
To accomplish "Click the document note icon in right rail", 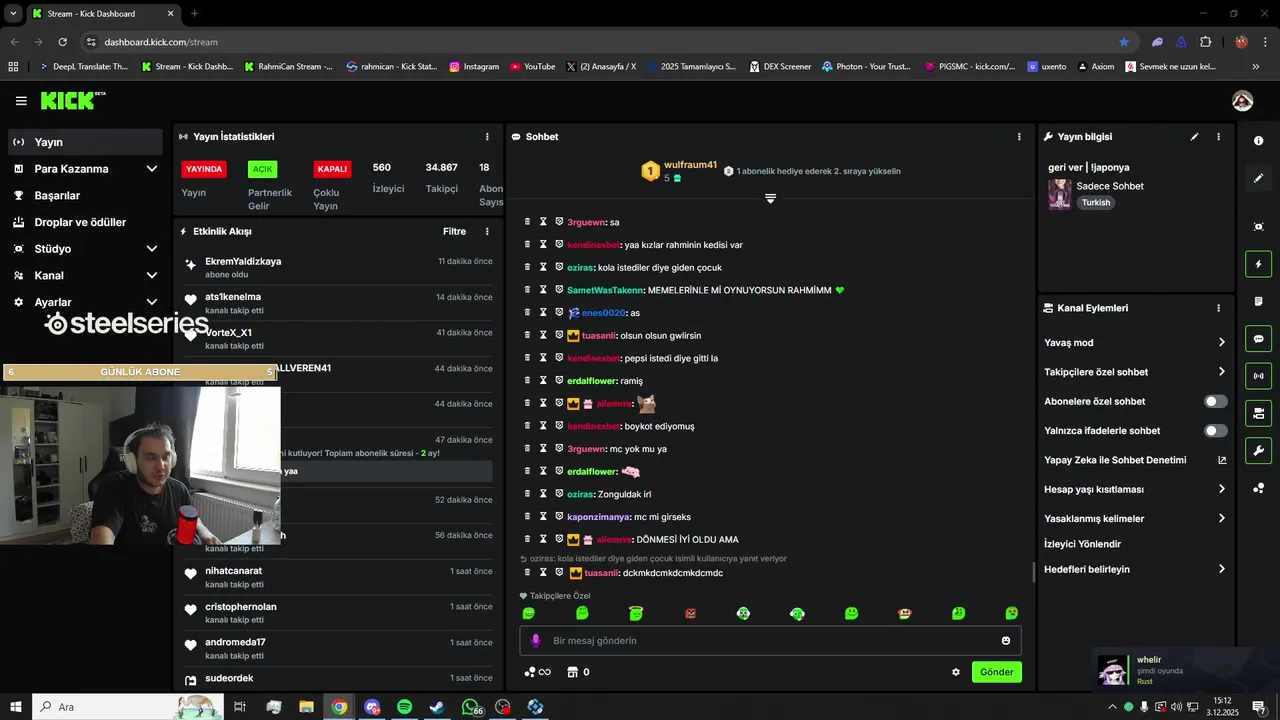I will 1258,301.
